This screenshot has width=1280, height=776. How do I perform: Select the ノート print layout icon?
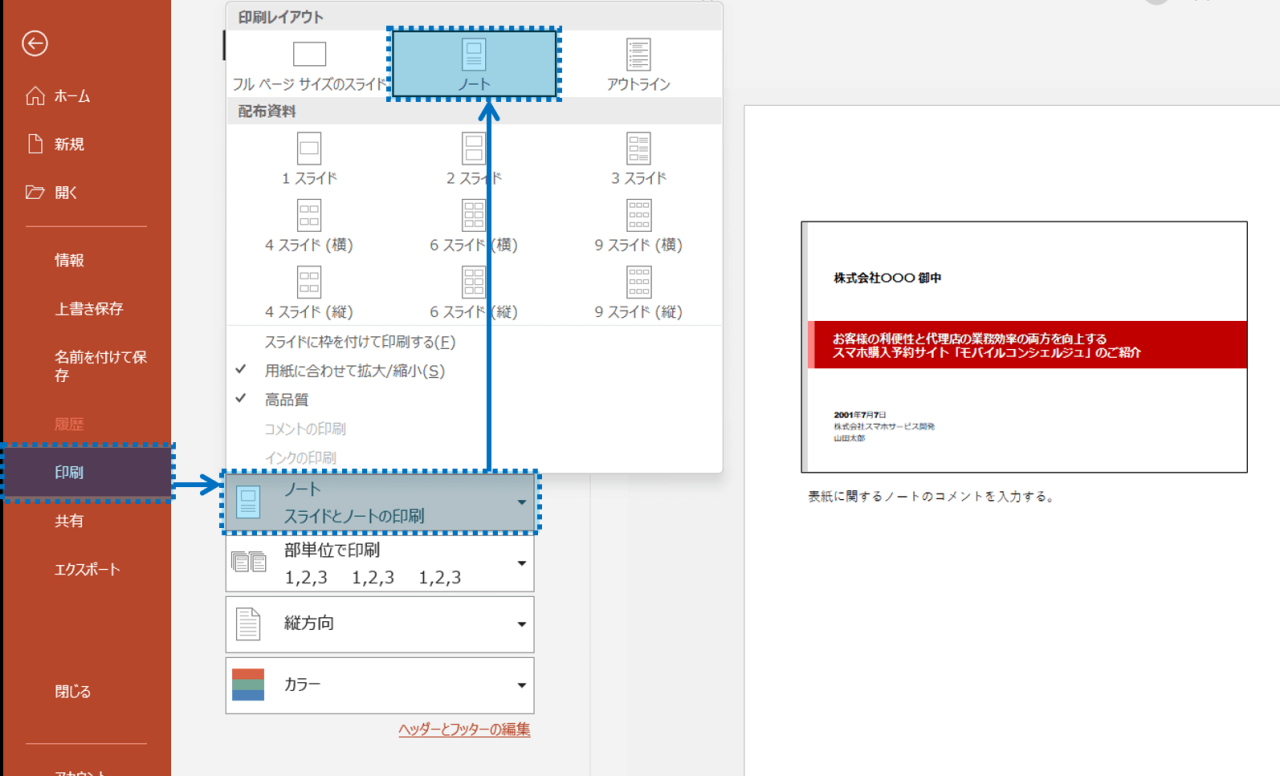tap(474, 54)
